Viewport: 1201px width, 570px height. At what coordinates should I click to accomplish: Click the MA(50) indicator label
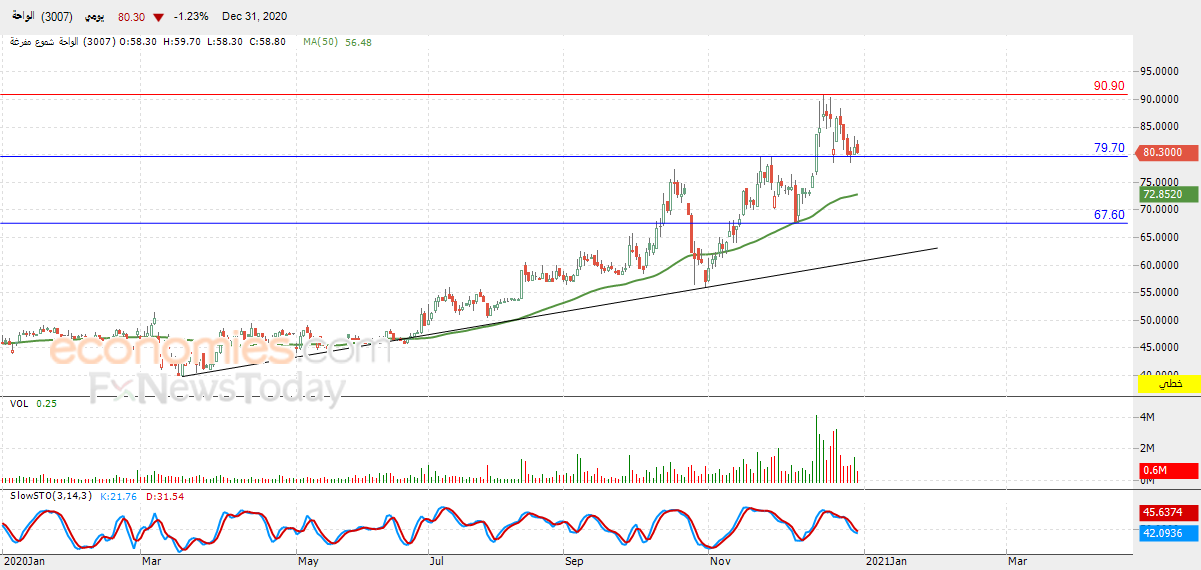[321, 42]
